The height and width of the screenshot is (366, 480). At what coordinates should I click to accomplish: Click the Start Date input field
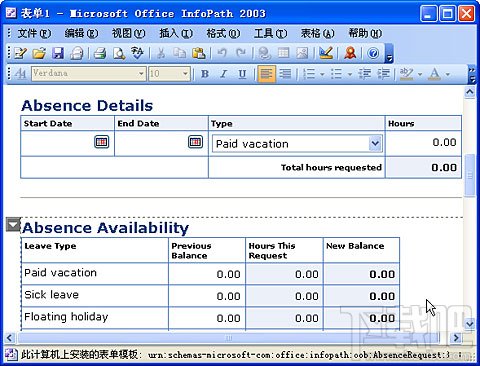[x=58, y=143]
